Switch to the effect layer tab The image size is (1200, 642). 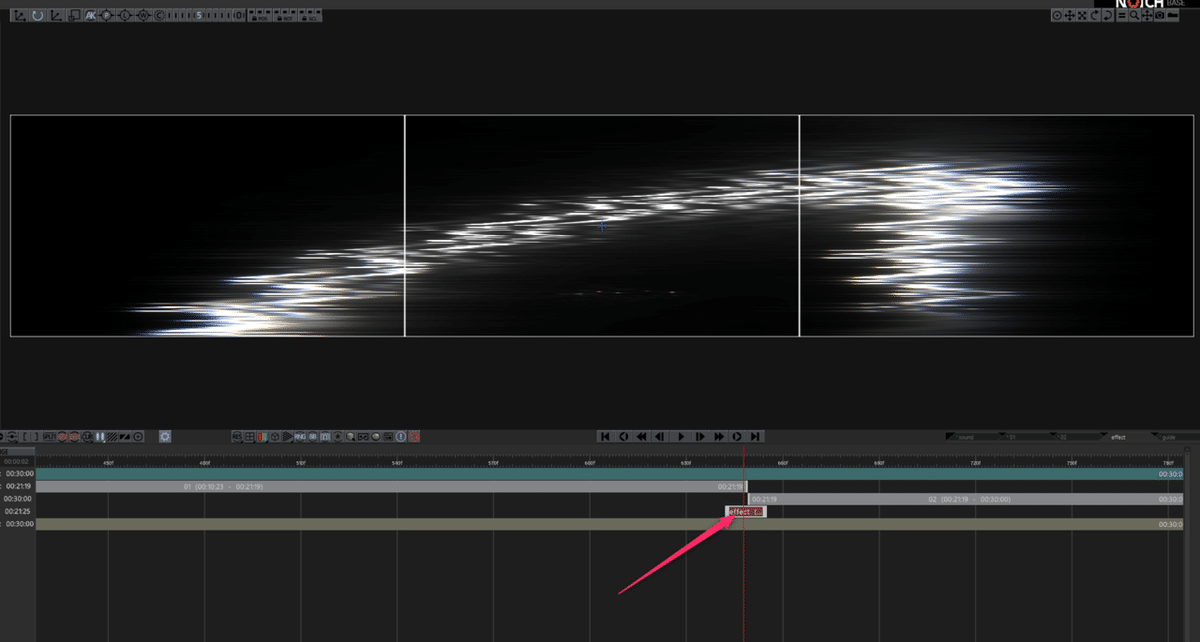click(x=1119, y=437)
